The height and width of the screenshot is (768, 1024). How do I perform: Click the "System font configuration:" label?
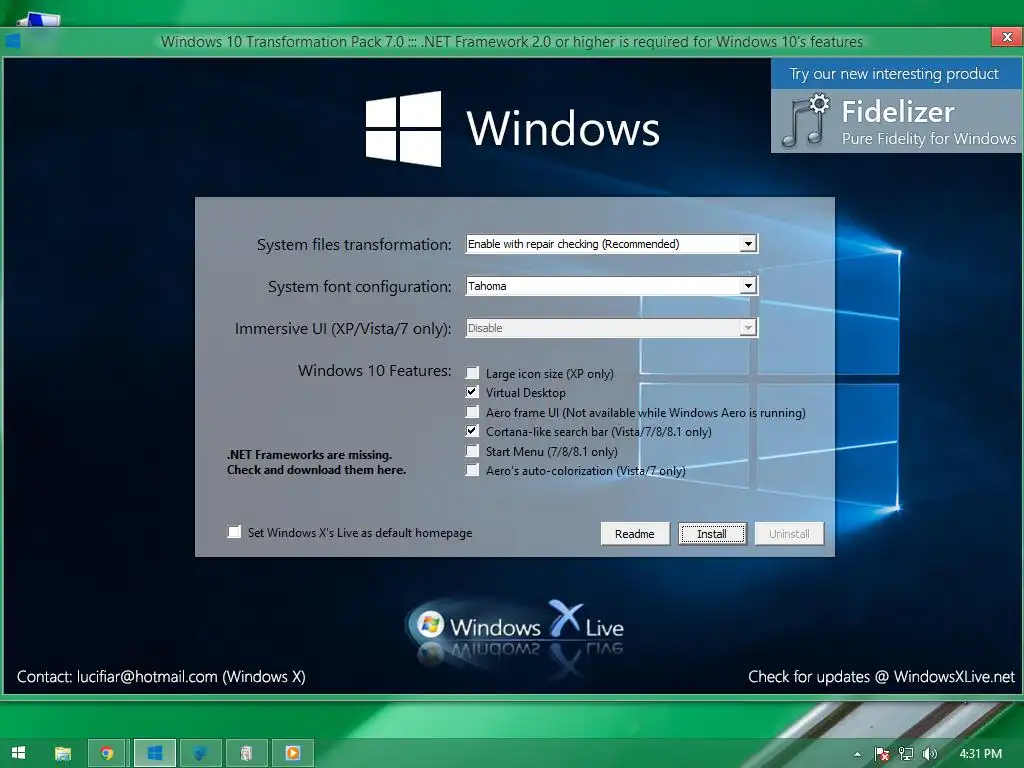pyautogui.click(x=359, y=287)
